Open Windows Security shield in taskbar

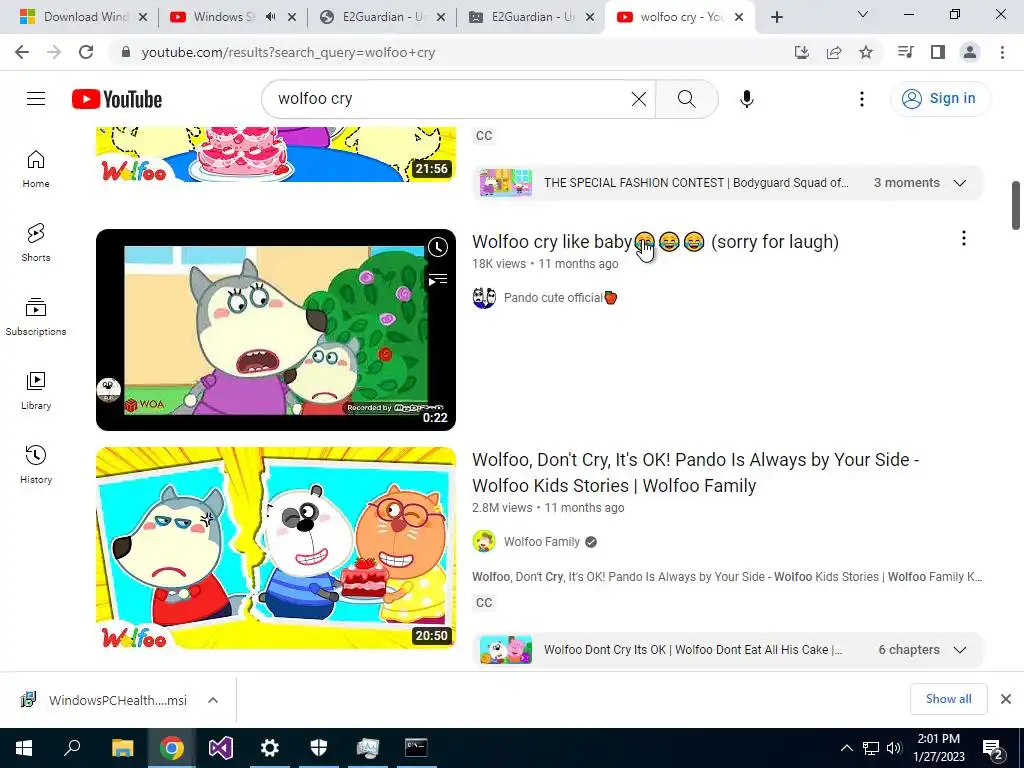(319, 748)
